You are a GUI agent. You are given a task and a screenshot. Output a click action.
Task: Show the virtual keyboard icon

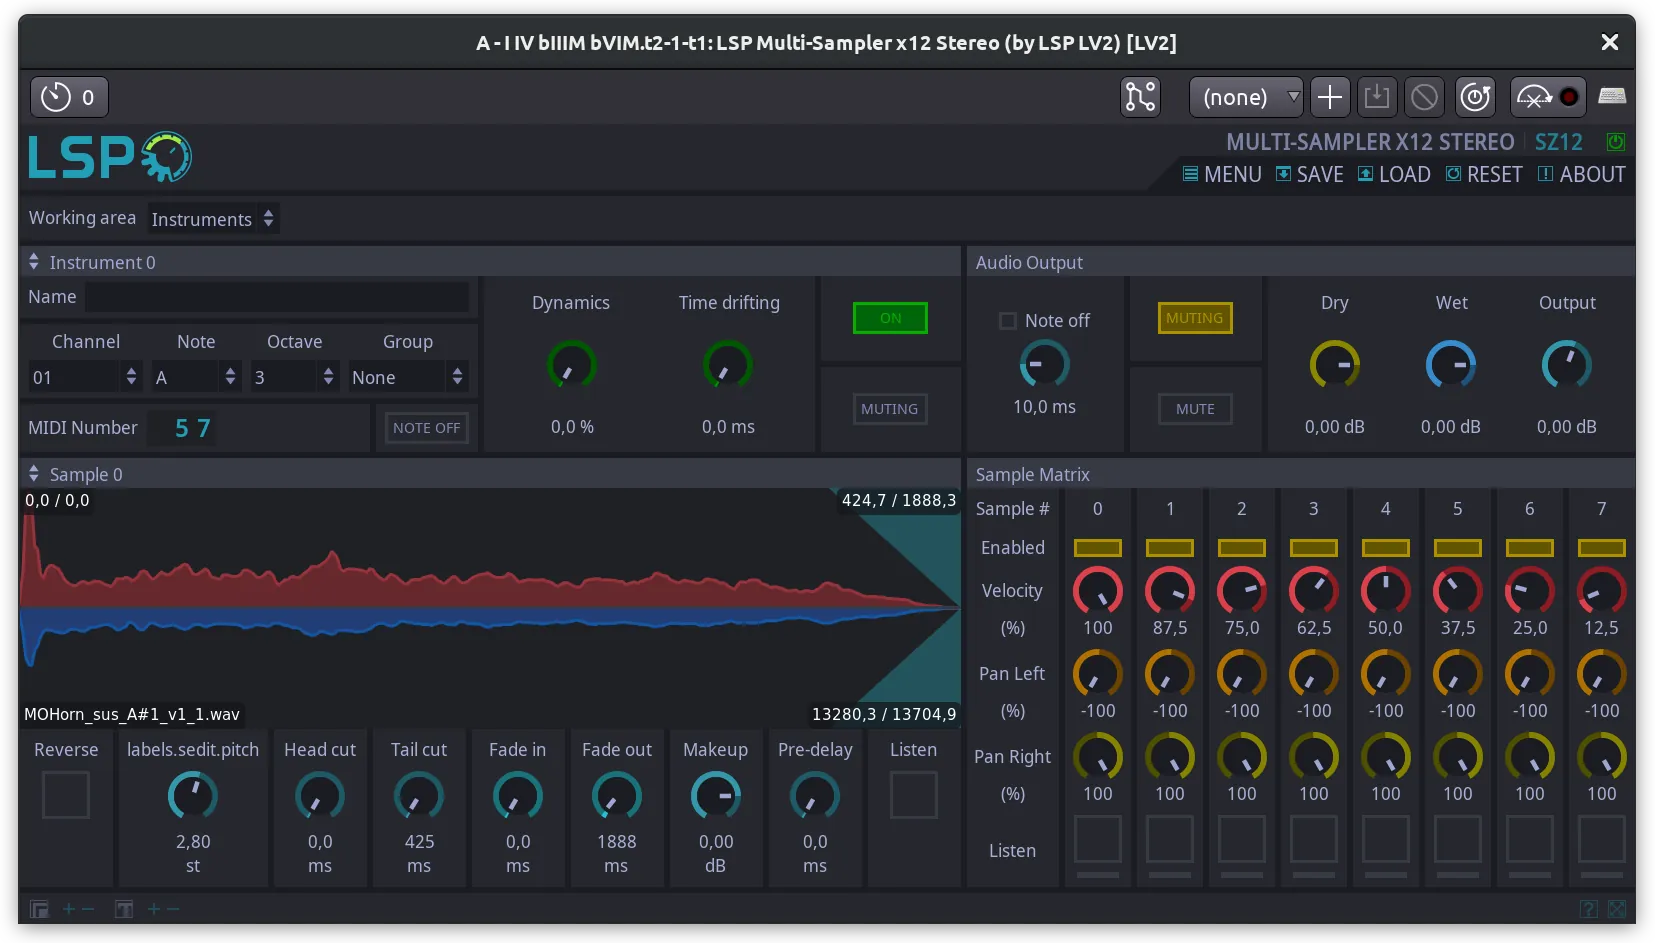[x=1612, y=96]
